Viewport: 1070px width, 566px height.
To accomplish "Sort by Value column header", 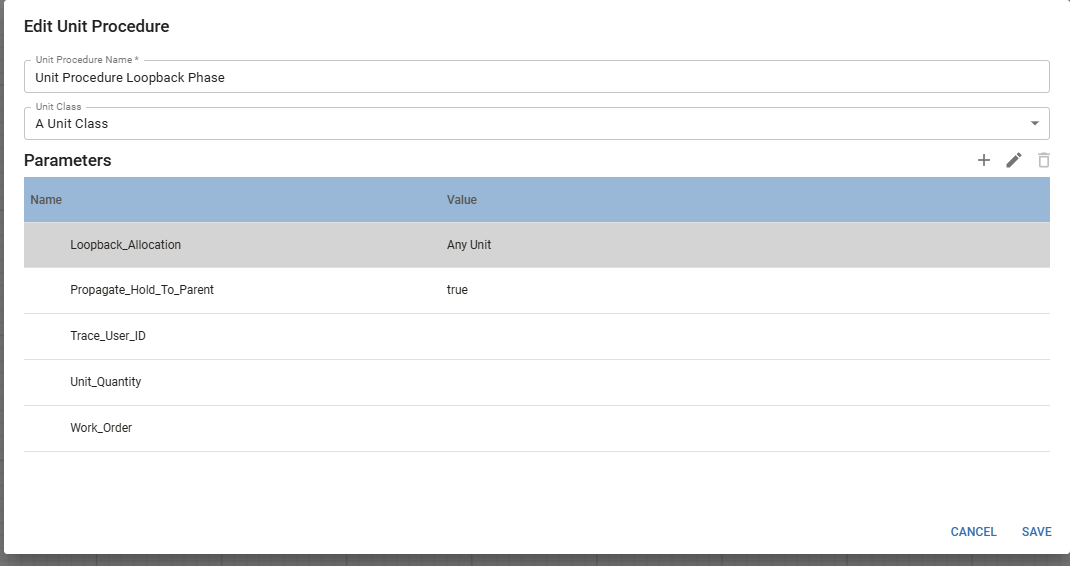I will point(462,200).
